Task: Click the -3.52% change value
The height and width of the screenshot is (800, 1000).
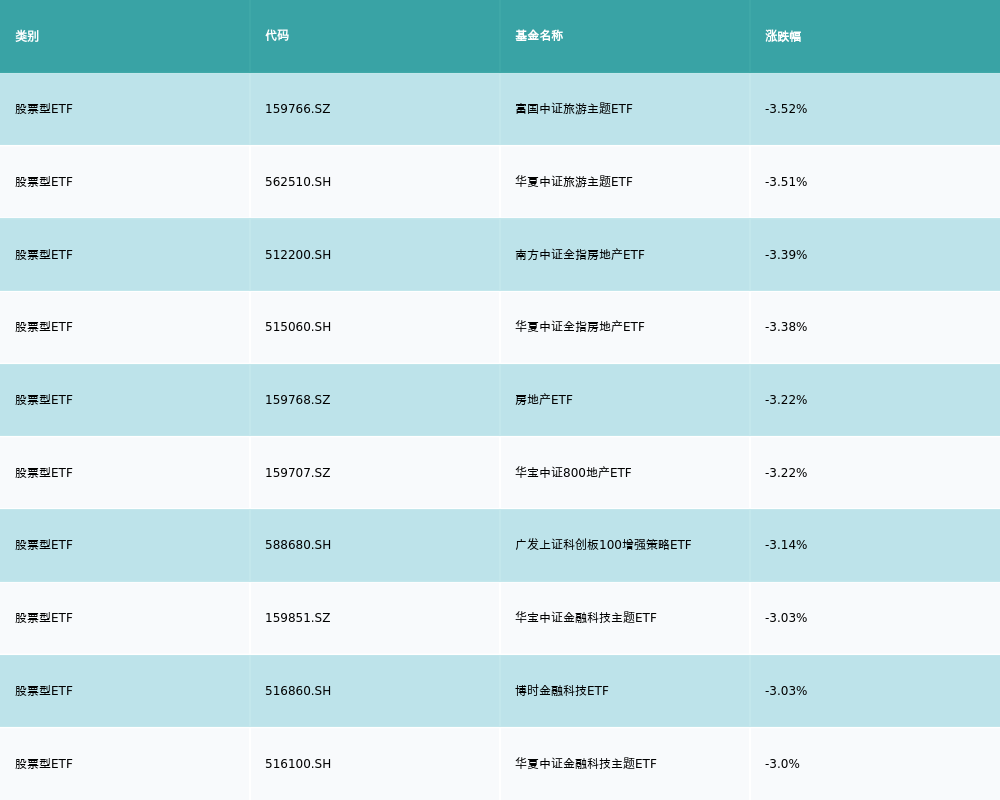Action: pyautogui.click(x=786, y=109)
